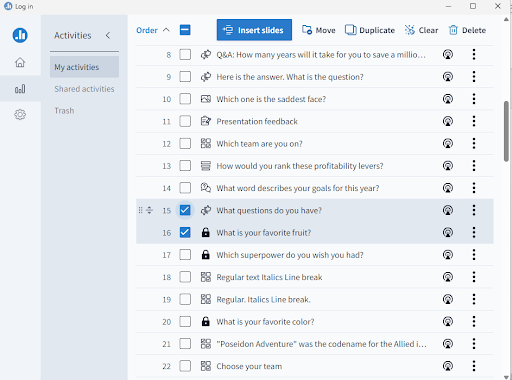
Task: Check the box for 'Which team are you on?'
Action: (x=185, y=143)
